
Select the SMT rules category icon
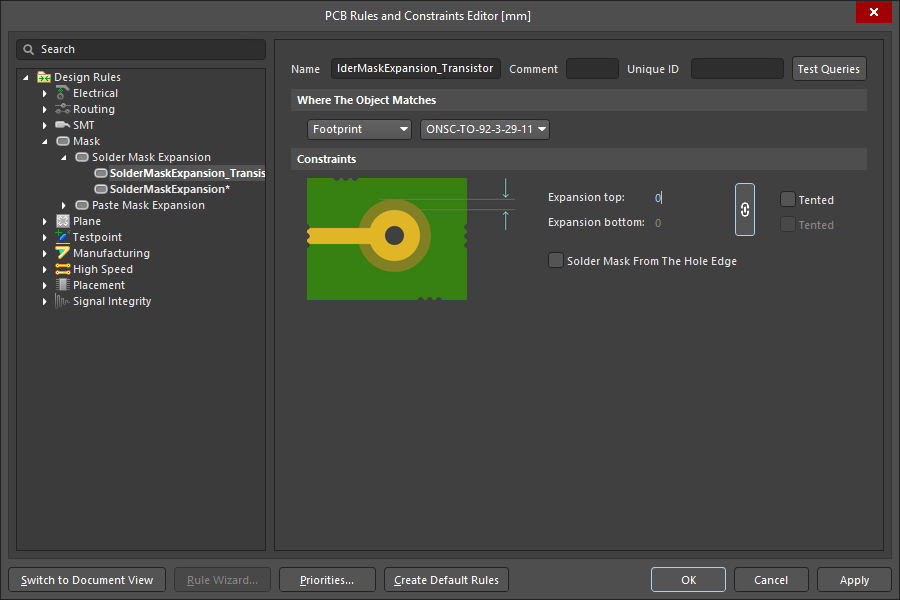point(61,125)
